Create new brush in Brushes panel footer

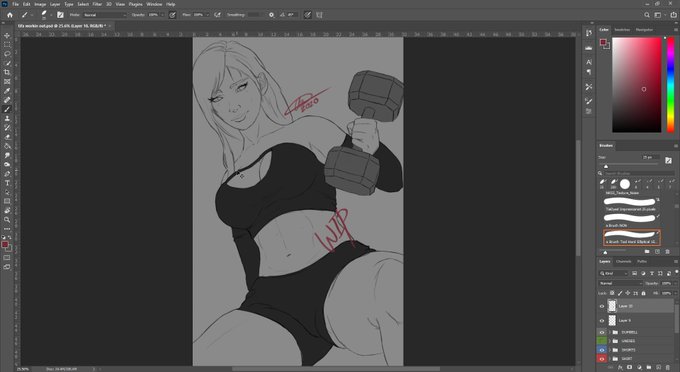pos(657,251)
